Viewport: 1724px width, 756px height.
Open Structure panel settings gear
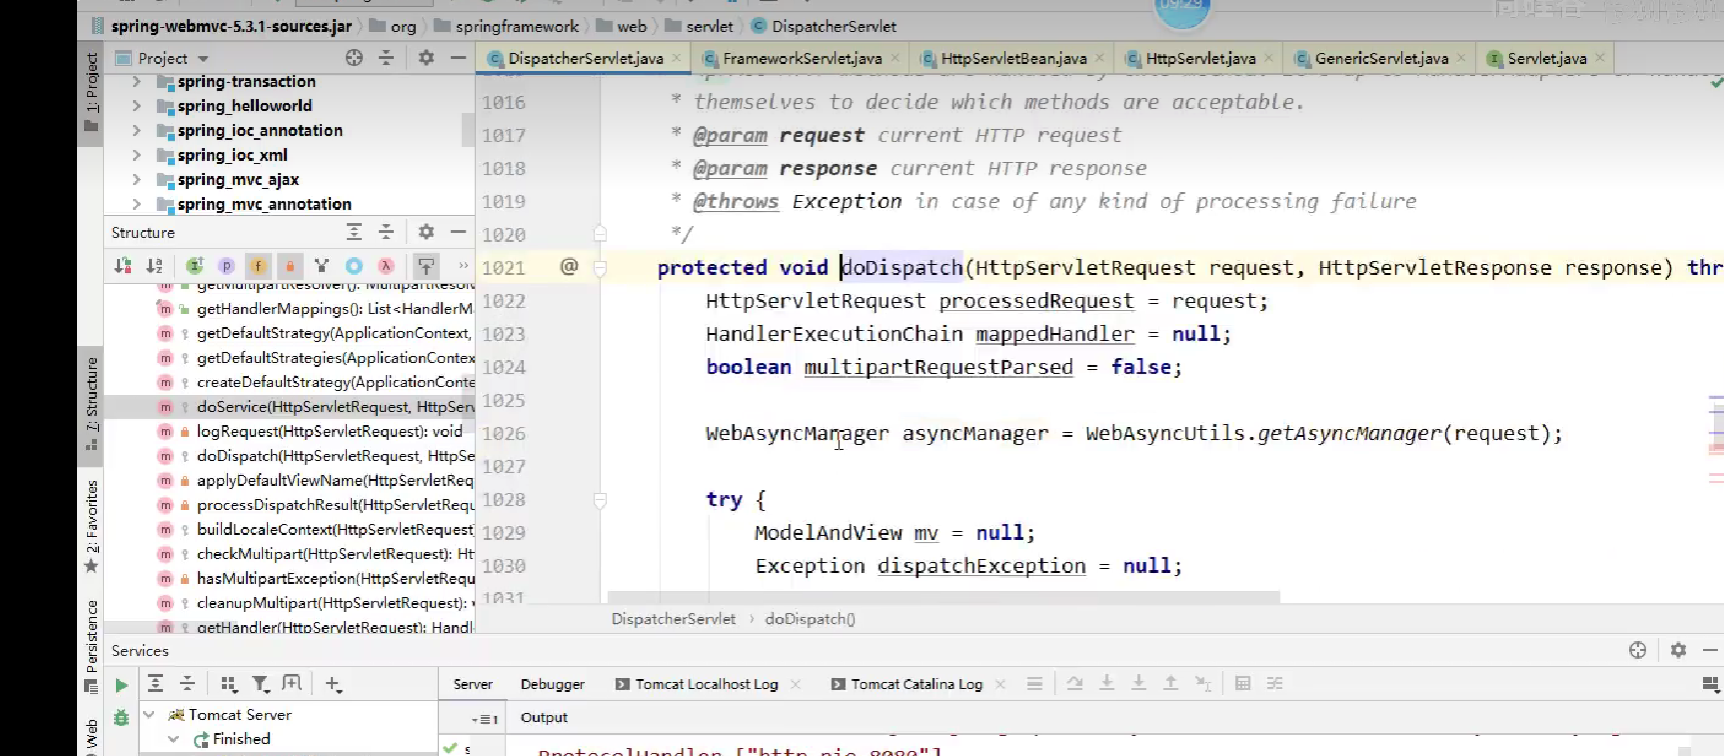tap(426, 232)
